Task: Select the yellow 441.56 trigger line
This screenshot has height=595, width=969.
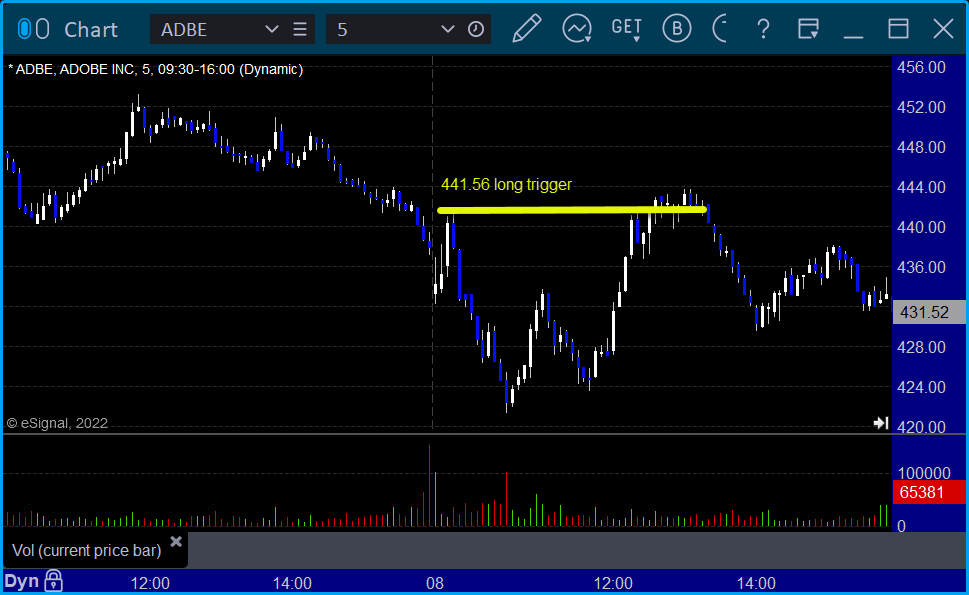Action: (x=572, y=211)
